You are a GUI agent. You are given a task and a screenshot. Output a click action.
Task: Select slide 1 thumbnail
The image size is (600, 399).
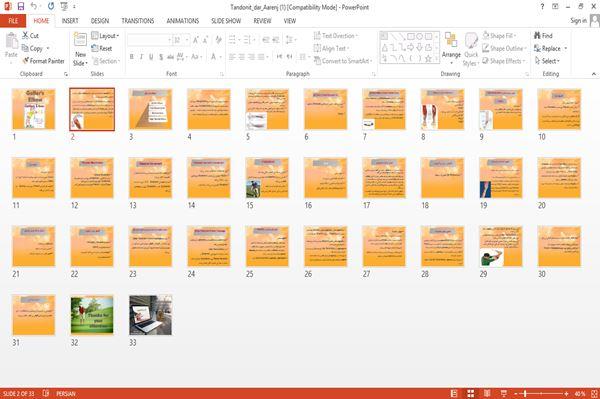(34, 109)
